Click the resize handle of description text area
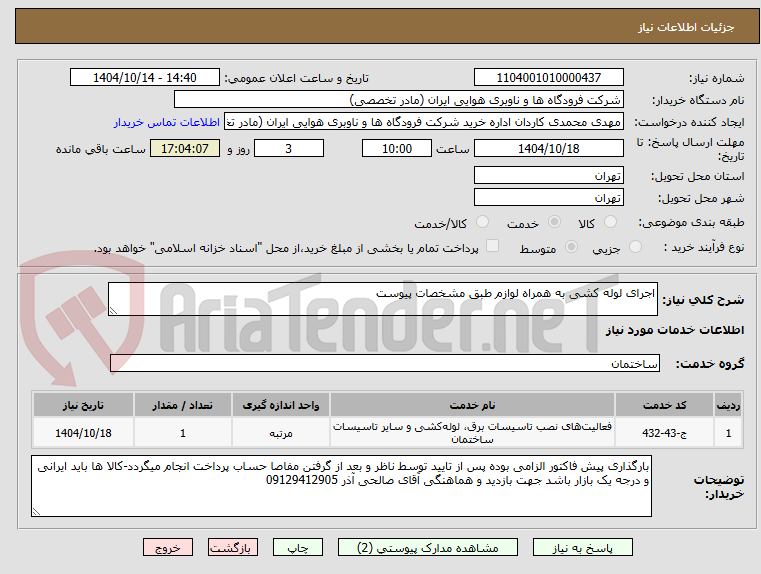The height and width of the screenshot is (574, 761). click(113, 311)
